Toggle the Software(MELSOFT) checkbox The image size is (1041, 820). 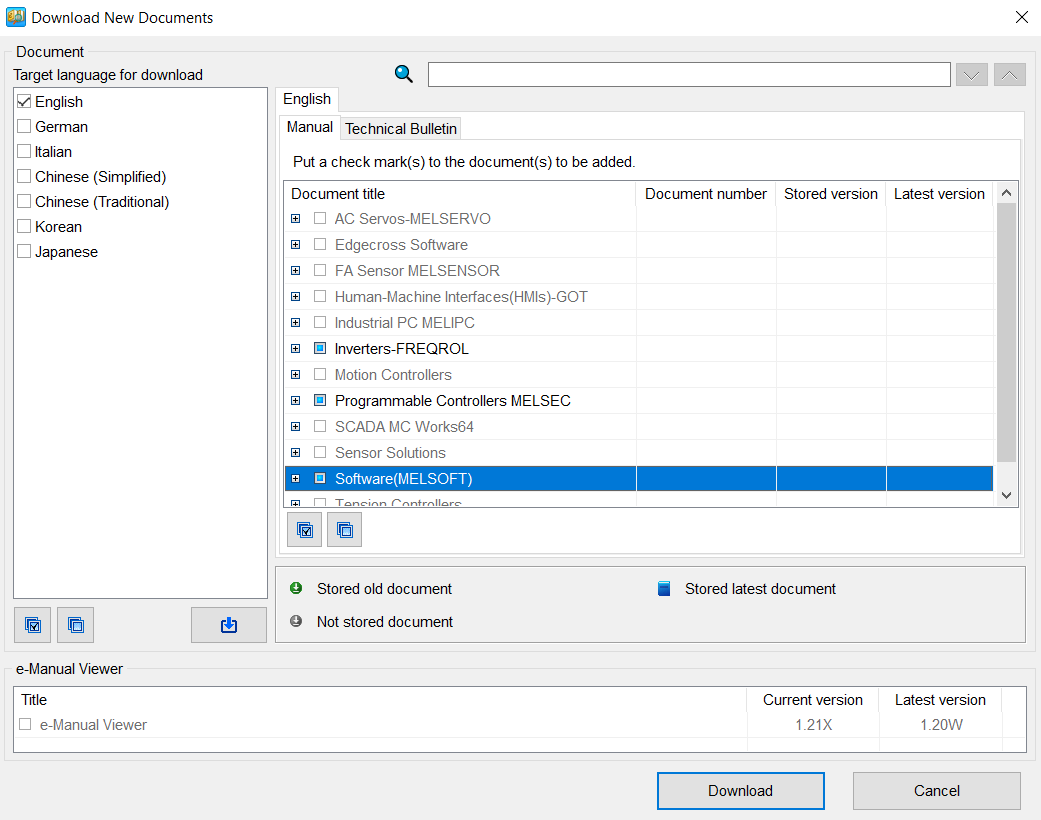coord(320,478)
